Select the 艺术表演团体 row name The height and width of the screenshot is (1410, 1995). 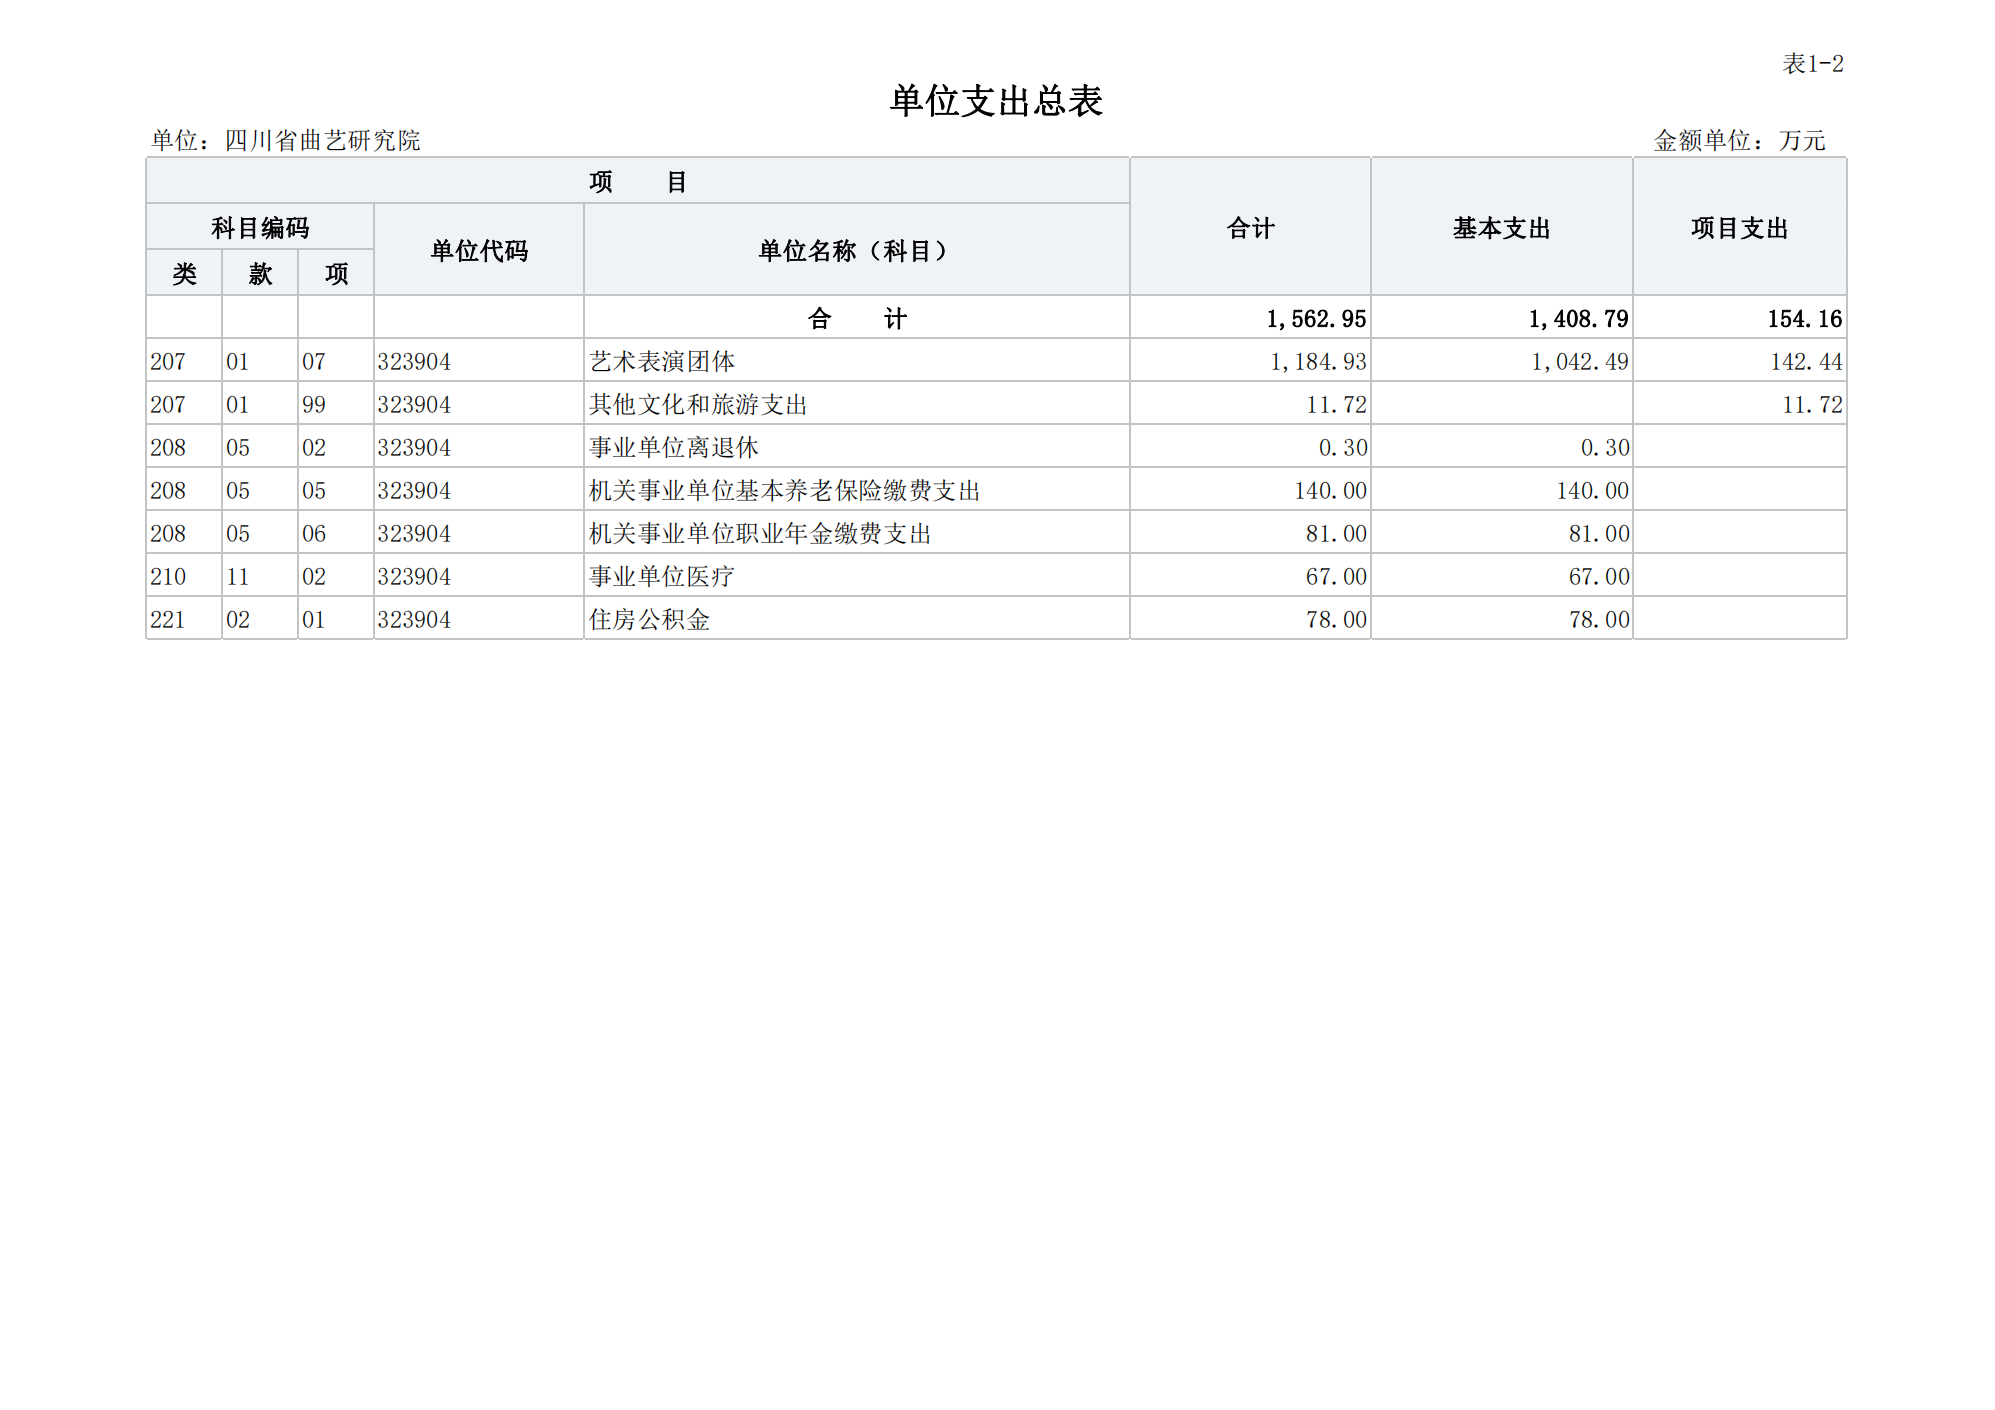coord(662,362)
